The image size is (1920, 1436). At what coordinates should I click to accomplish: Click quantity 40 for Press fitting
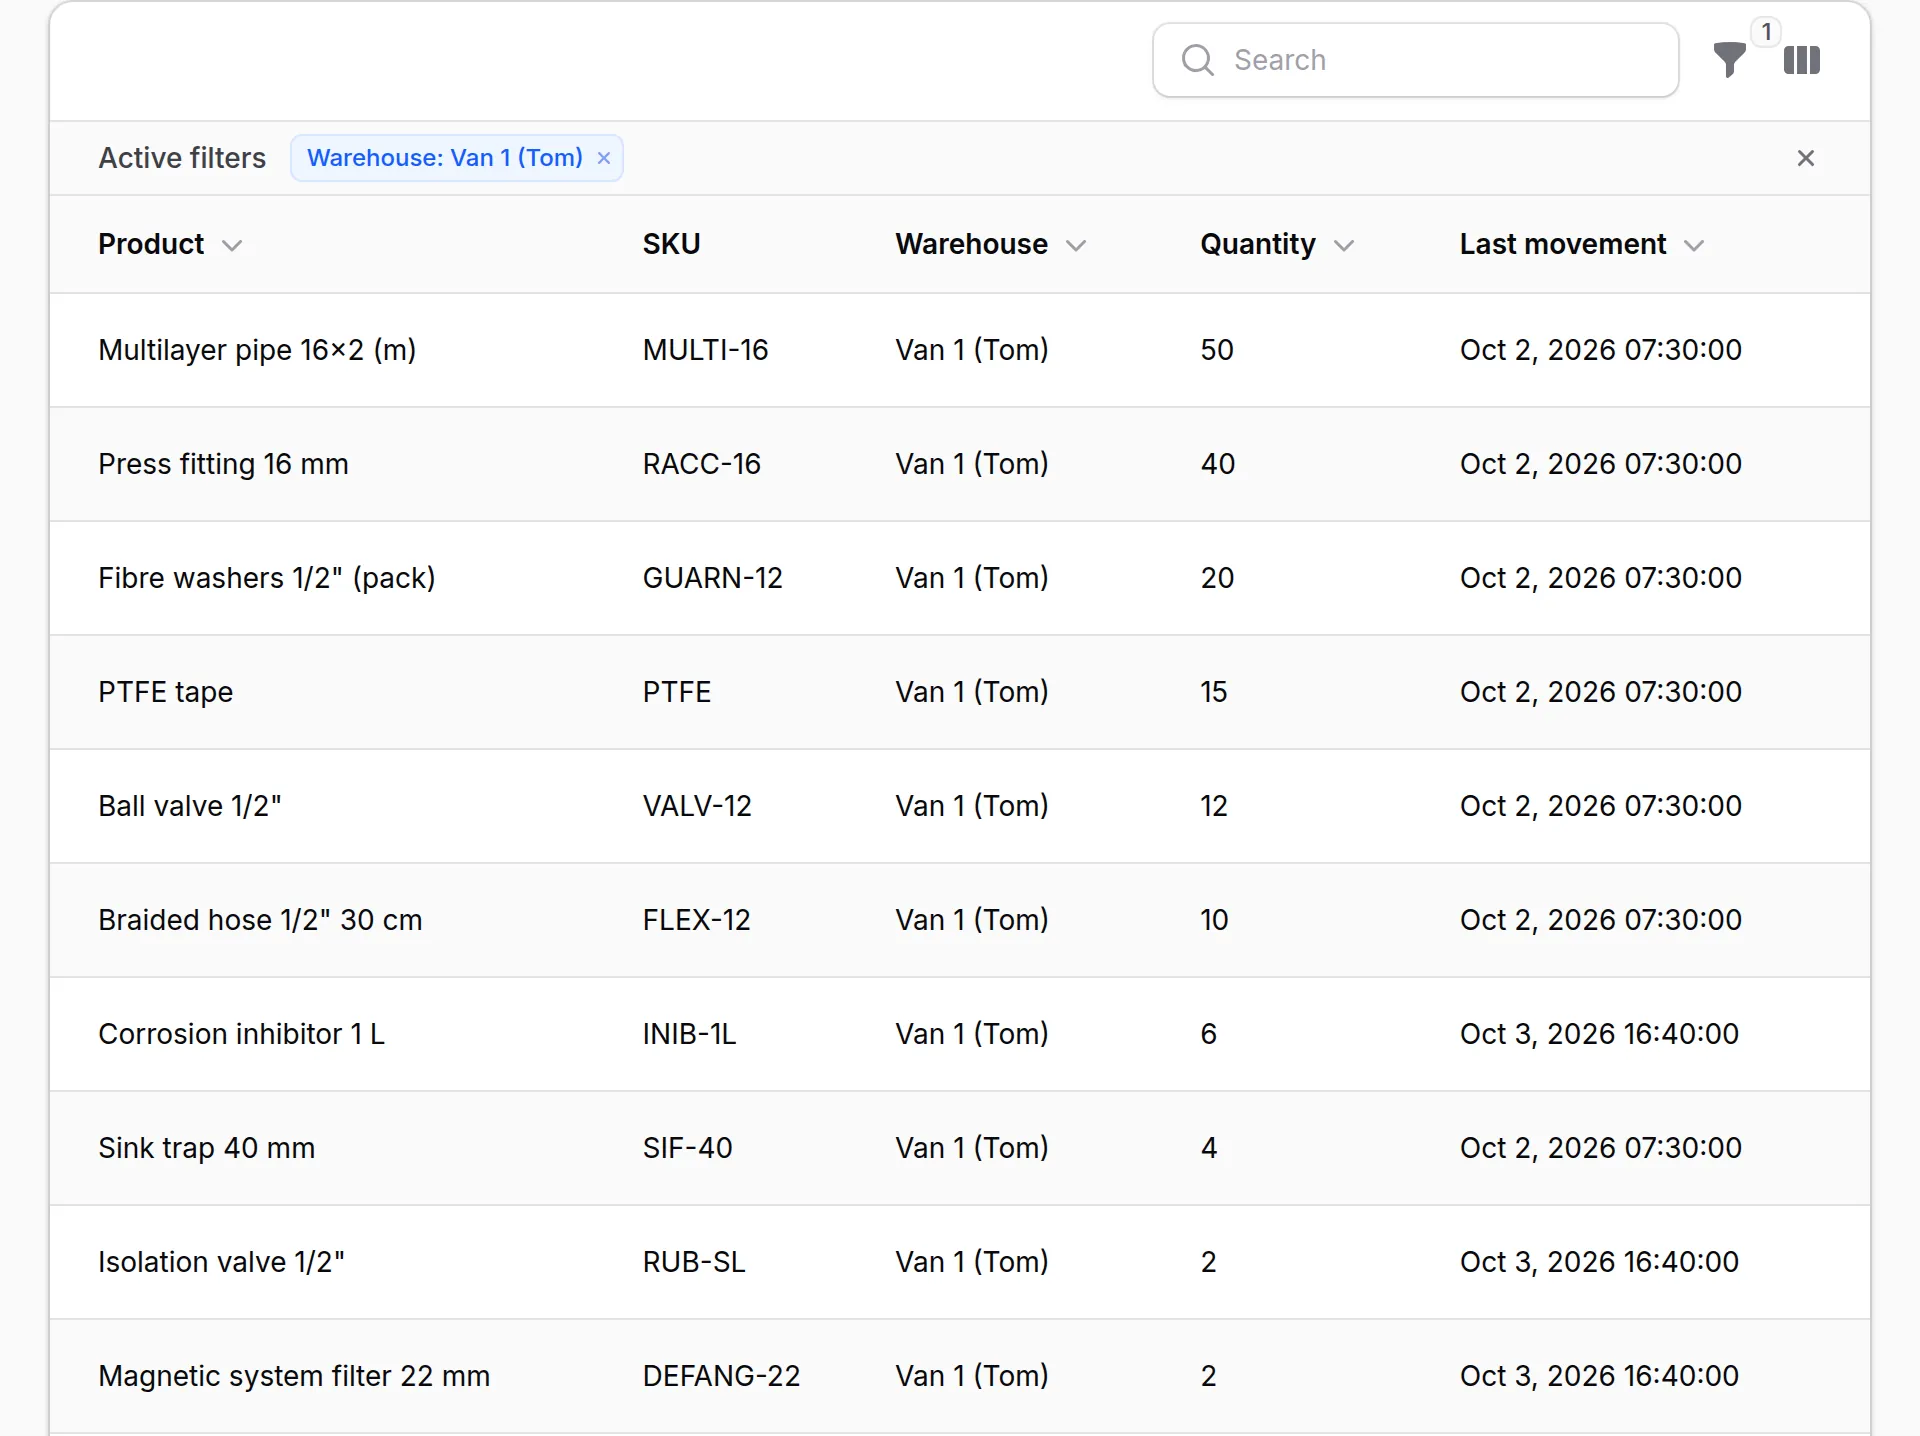click(1218, 464)
